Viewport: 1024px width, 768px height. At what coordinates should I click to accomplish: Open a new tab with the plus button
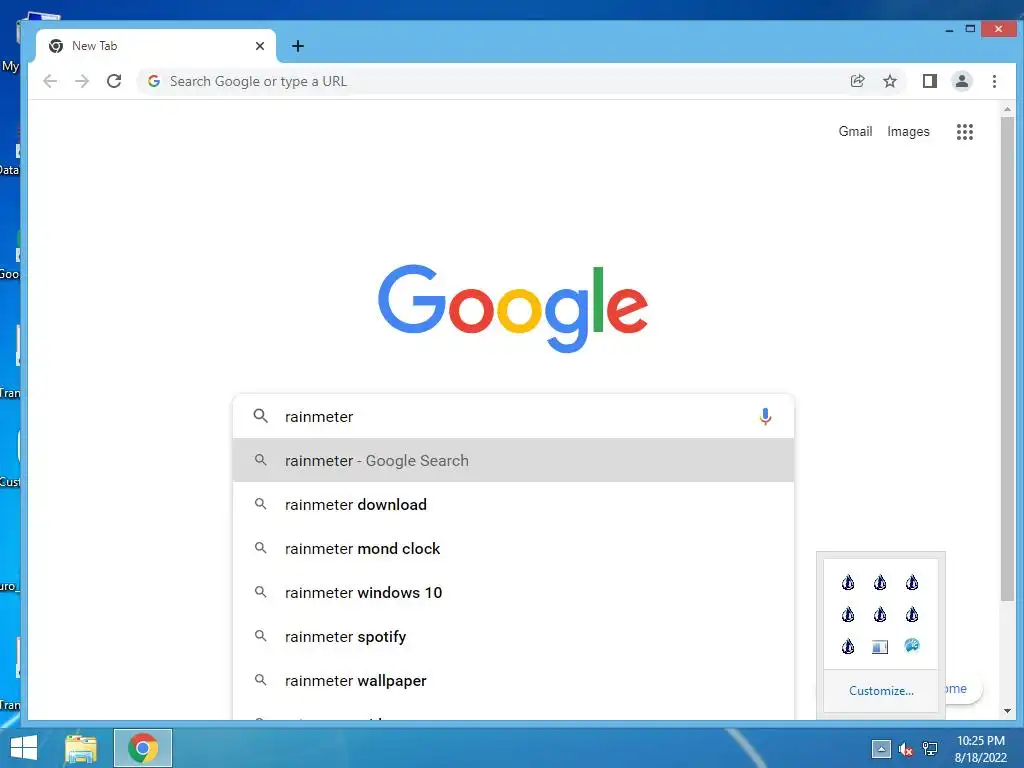[298, 46]
